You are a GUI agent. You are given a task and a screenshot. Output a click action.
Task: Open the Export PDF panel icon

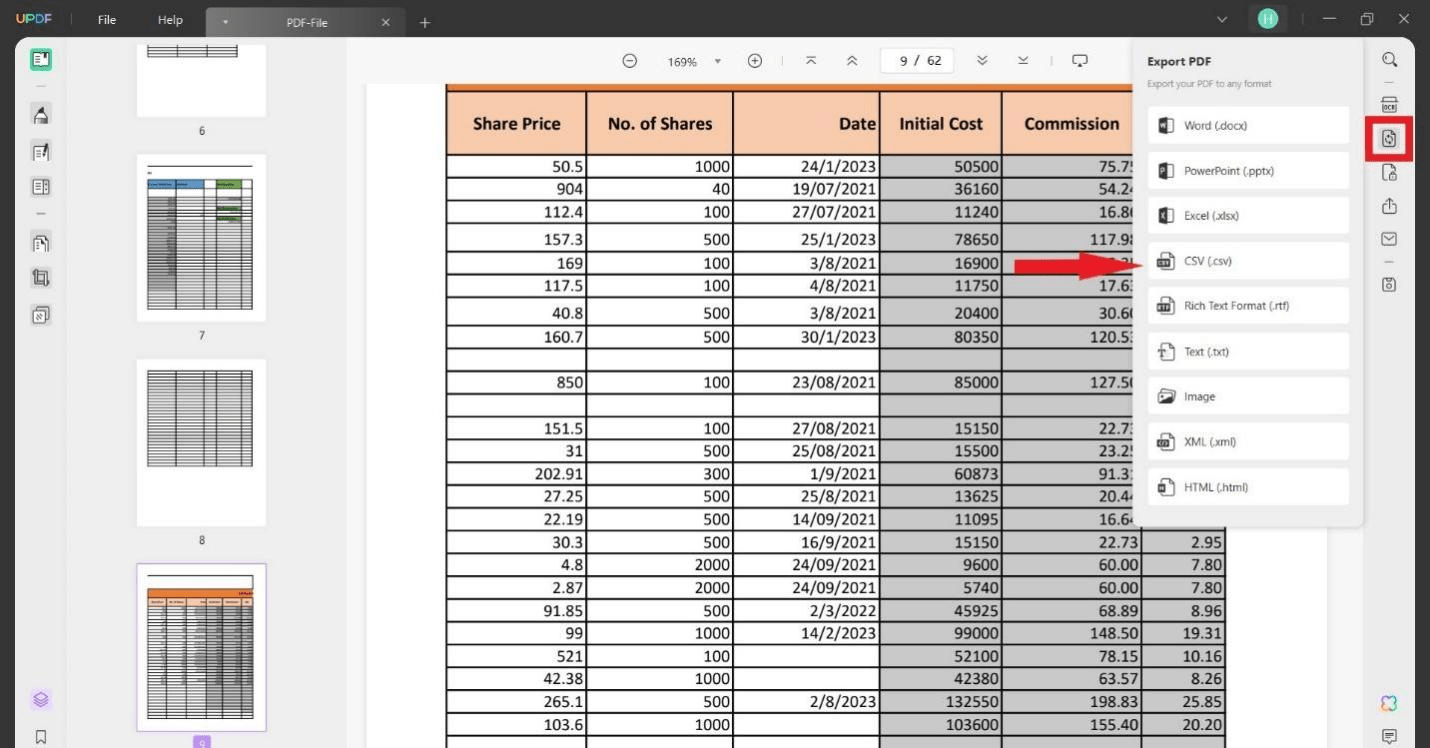click(x=1389, y=138)
